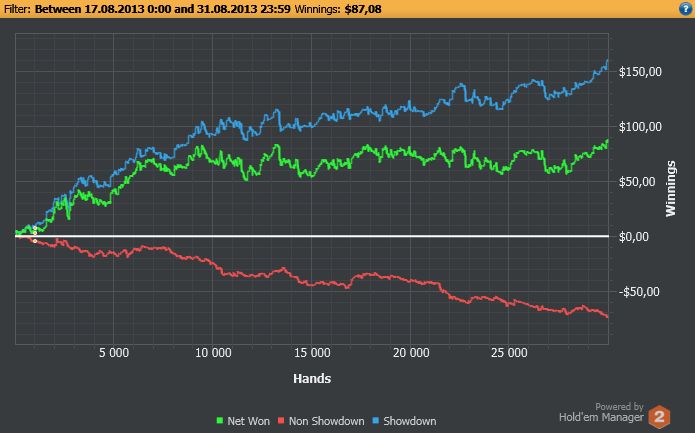Screen dimensions: 695x433
Task: Click the filter date range text
Action: coord(163,9)
